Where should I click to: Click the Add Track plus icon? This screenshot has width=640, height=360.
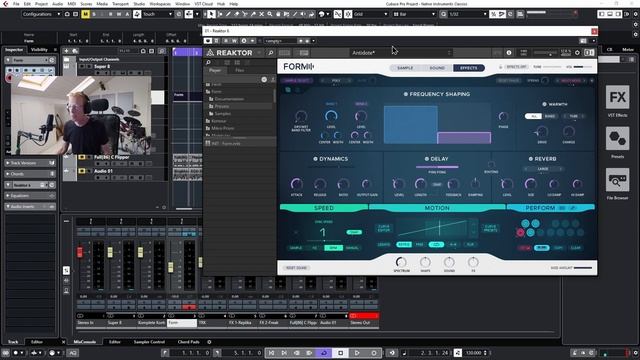(66, 51)
